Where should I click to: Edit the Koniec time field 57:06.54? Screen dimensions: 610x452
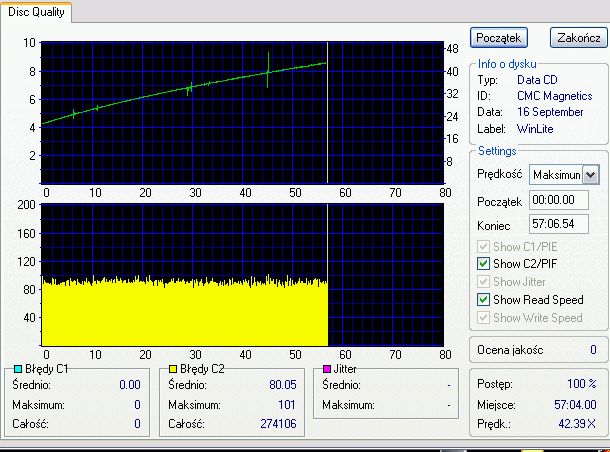[559, 224]
